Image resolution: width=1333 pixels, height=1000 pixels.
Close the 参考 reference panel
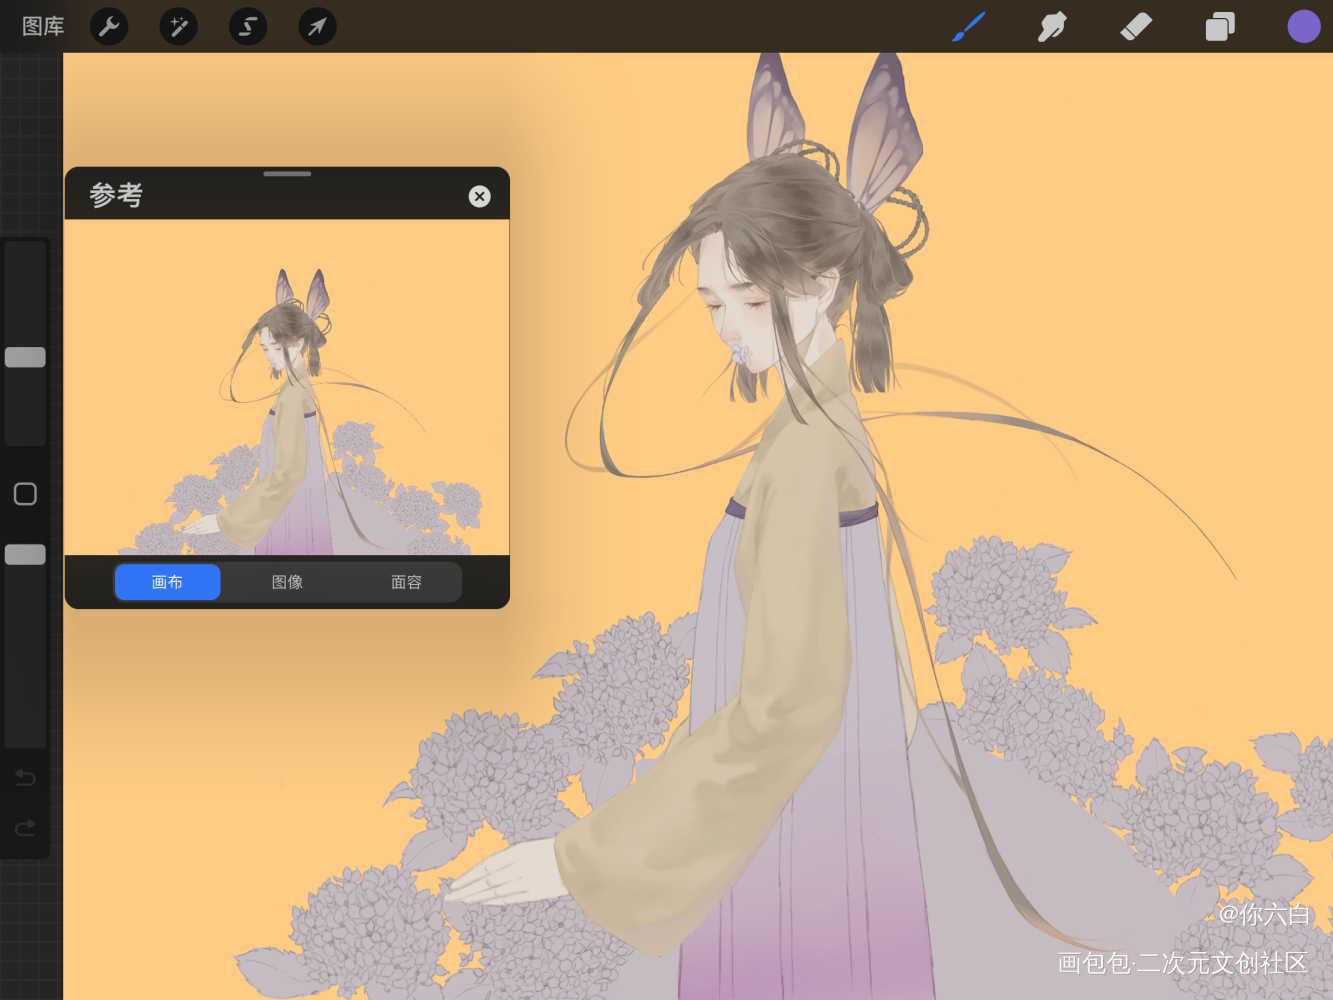coord(480,196)
